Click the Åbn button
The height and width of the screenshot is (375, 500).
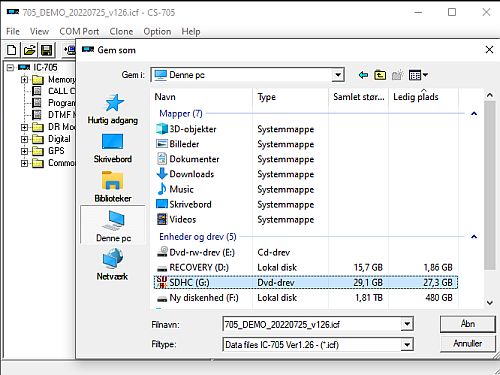tap(467, 324)
